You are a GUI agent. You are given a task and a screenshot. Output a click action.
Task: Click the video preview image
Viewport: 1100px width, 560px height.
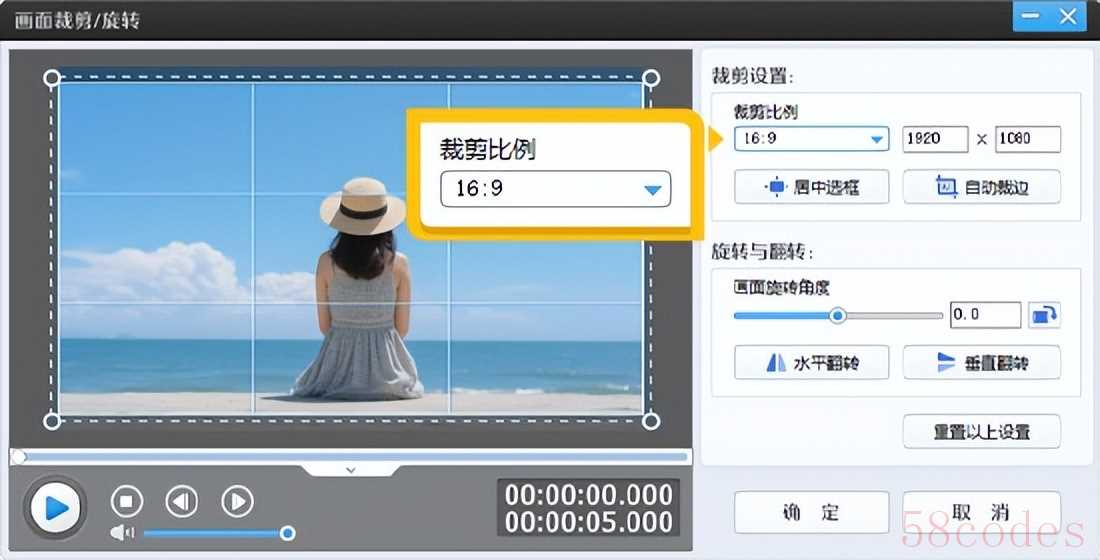pyautogui.click(x=351, y=248)
